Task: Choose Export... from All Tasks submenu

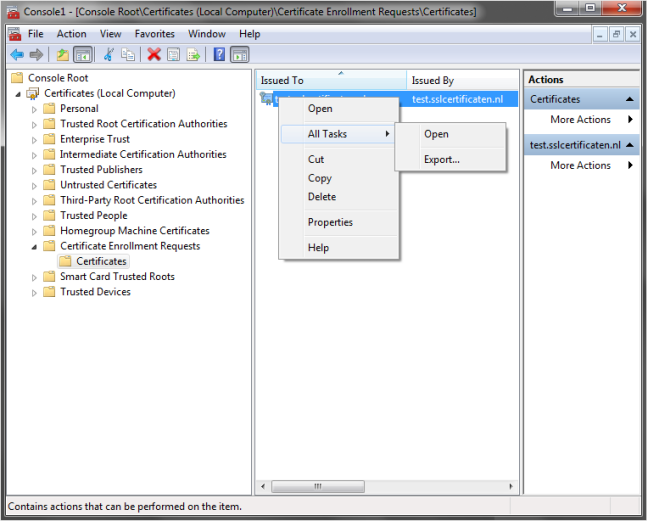Action: click(441, 159)
